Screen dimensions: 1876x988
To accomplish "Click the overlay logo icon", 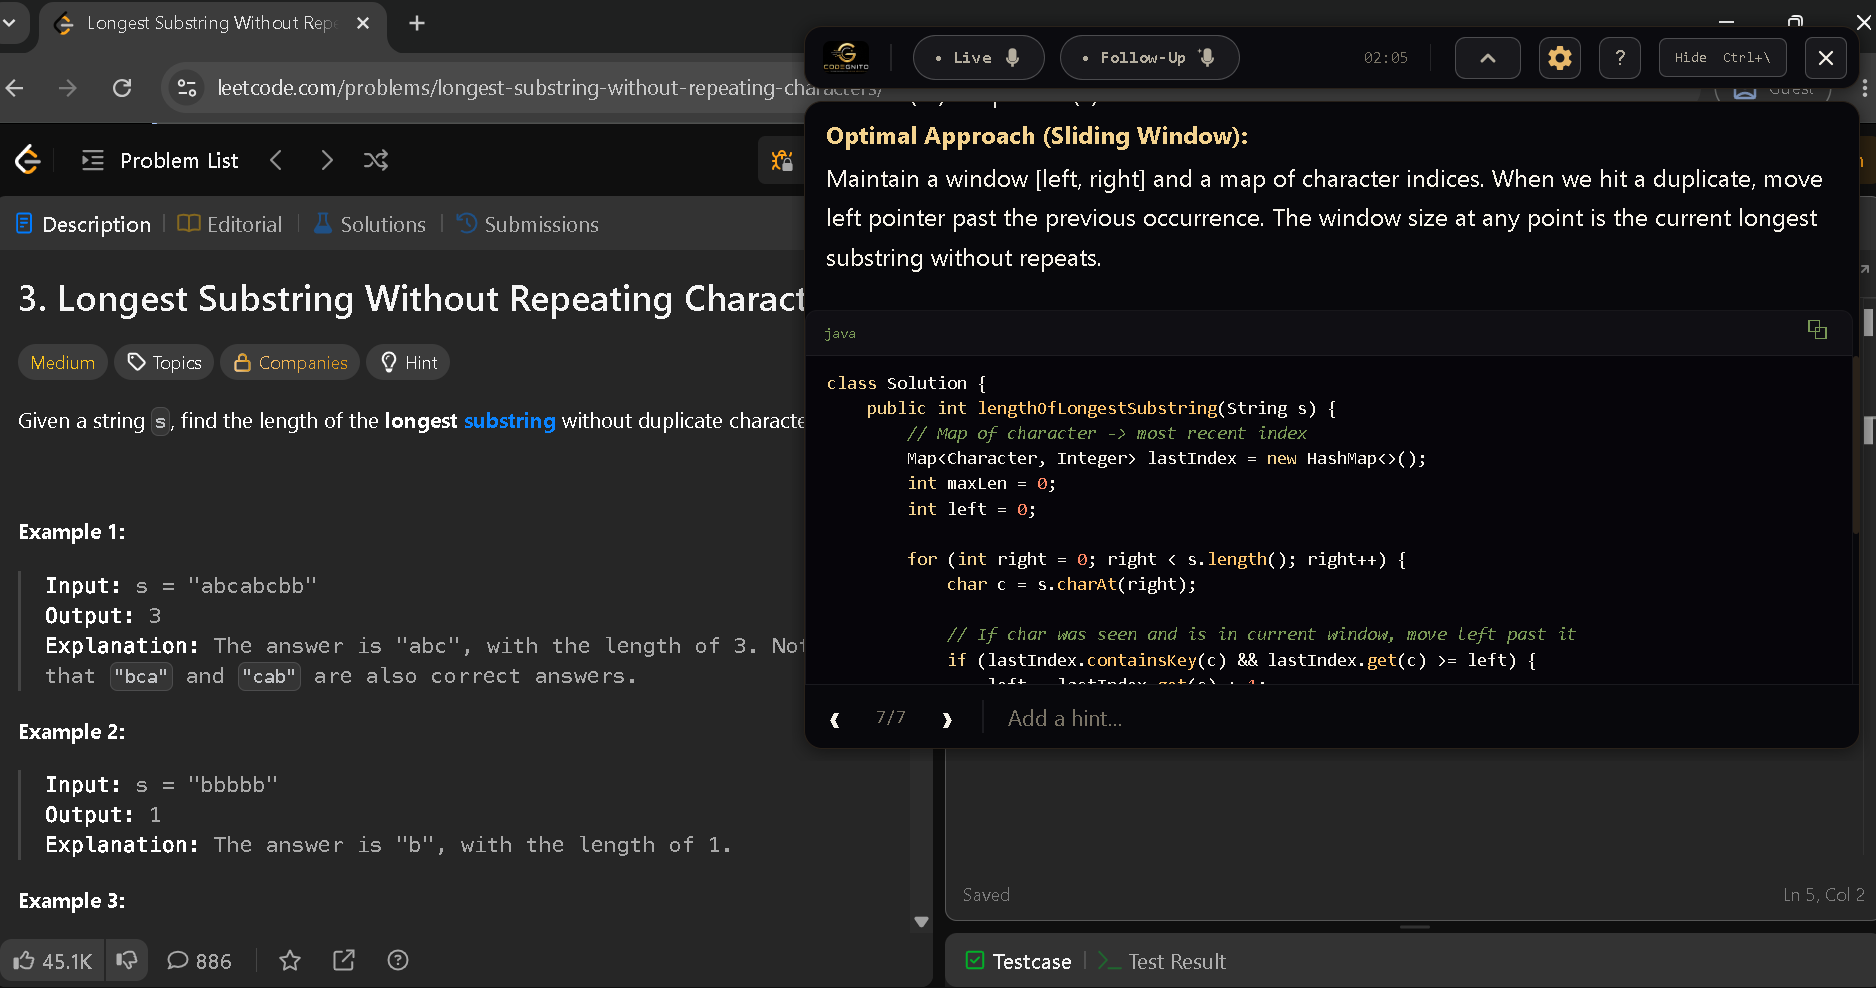I will (x=846, y=57).
